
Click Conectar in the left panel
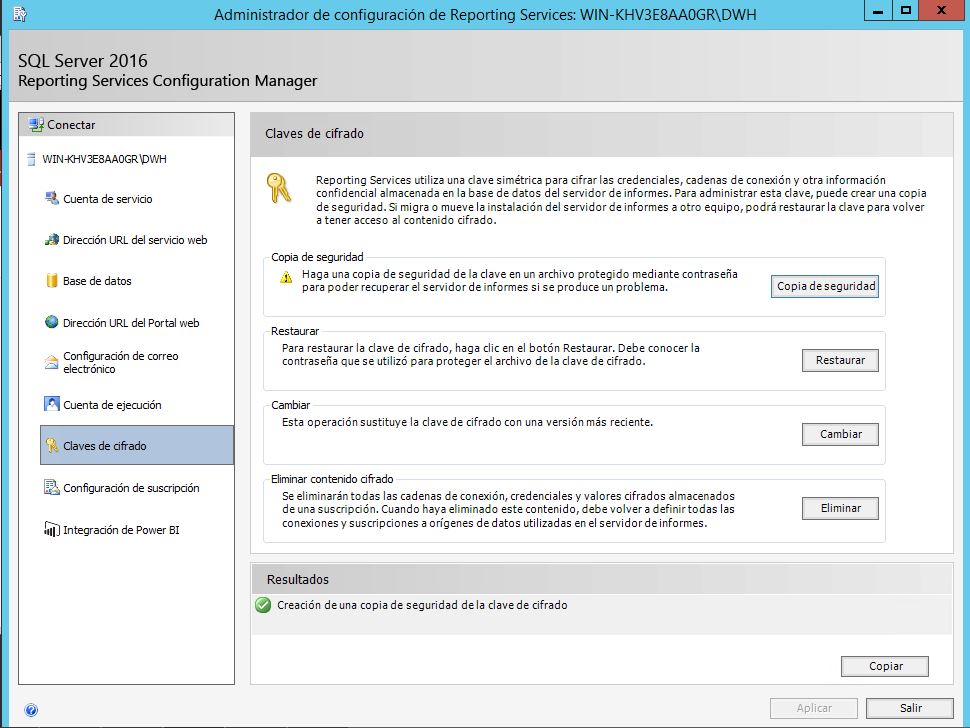tap(71, 125)
